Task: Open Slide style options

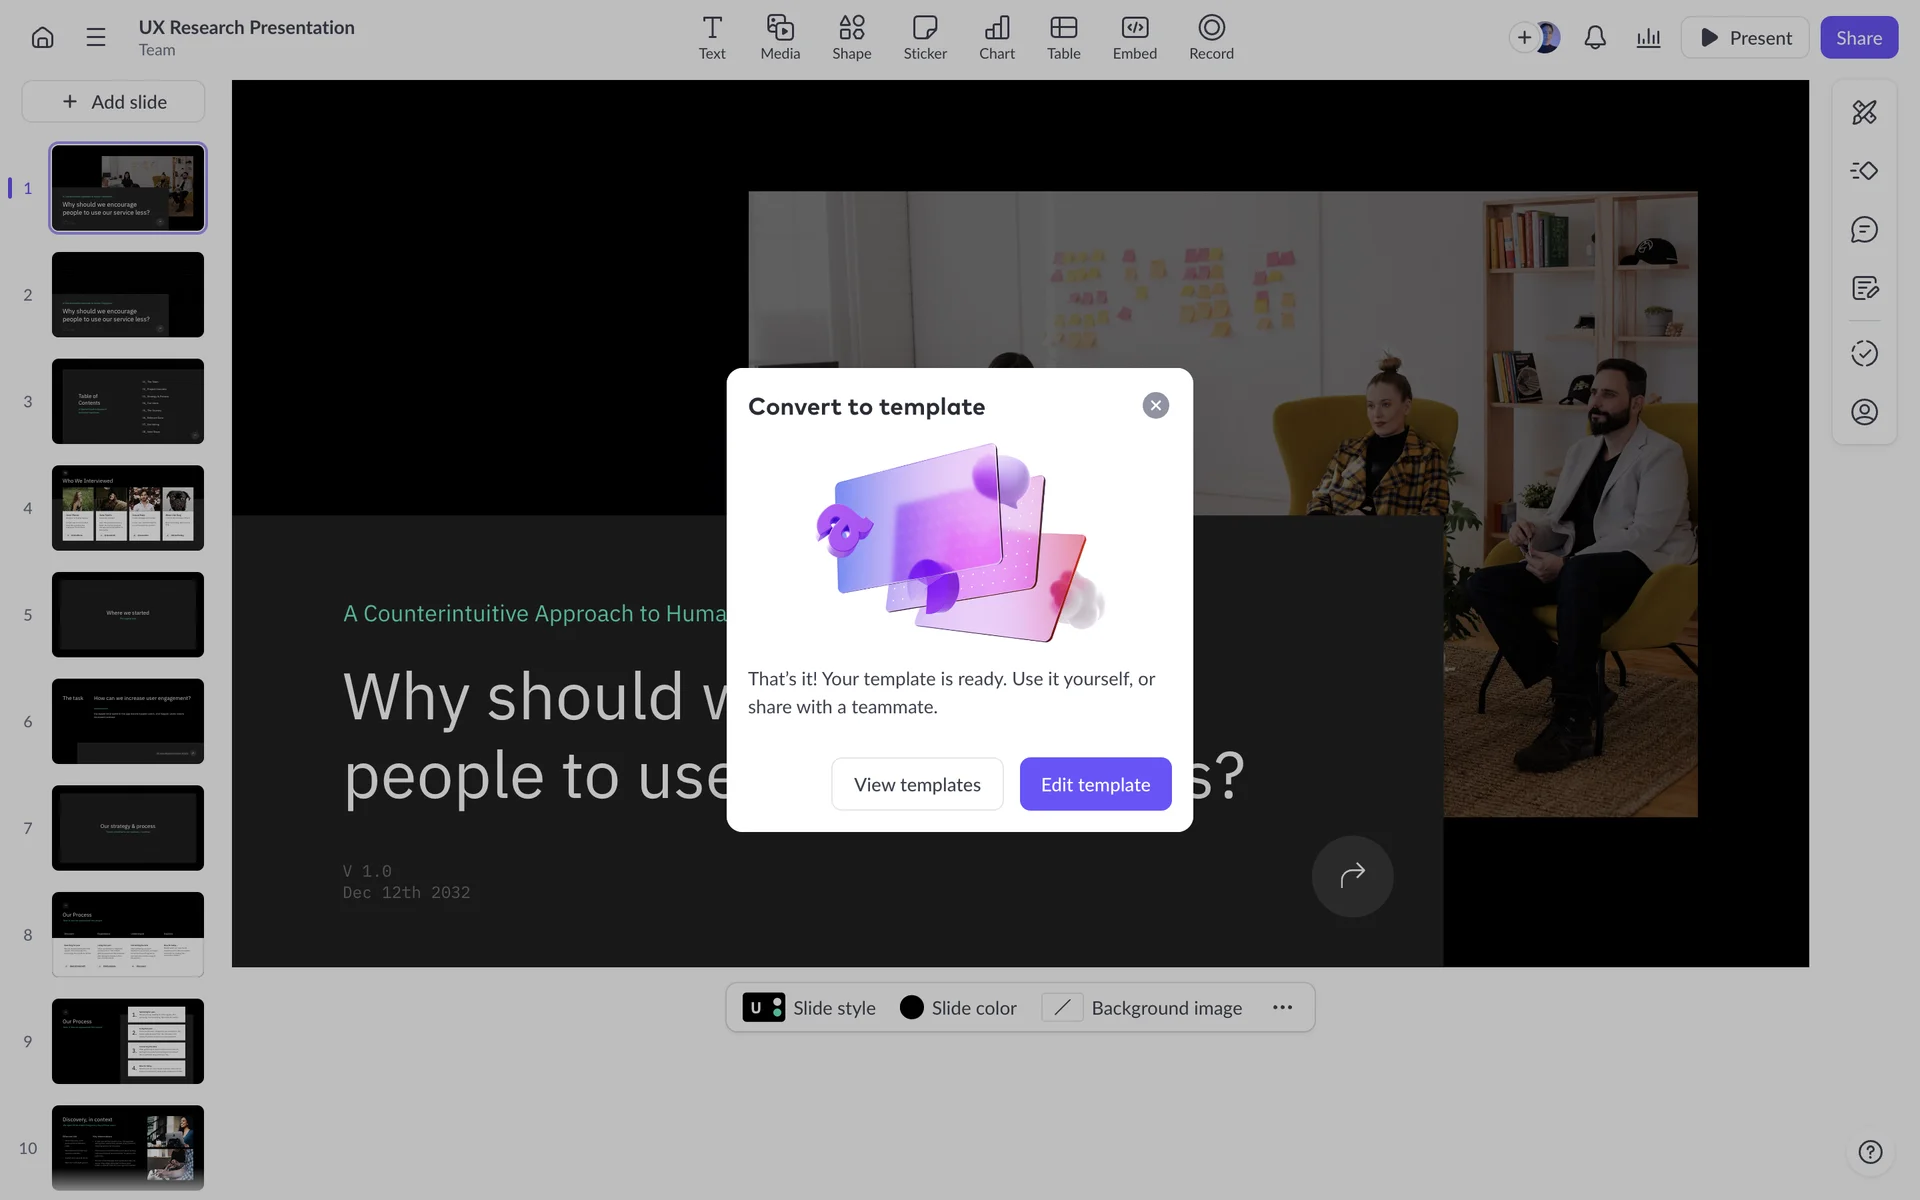Action: click(809, 1008)
